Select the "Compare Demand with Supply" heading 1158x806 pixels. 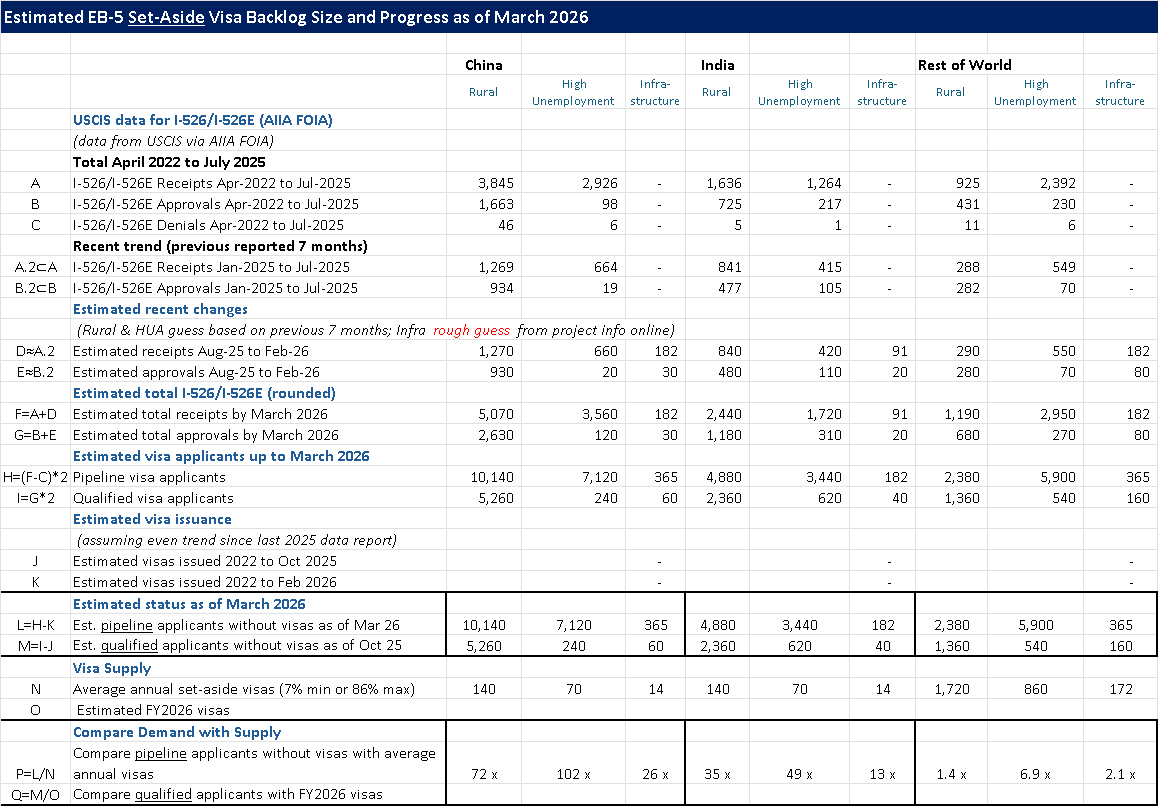[177, 732]
